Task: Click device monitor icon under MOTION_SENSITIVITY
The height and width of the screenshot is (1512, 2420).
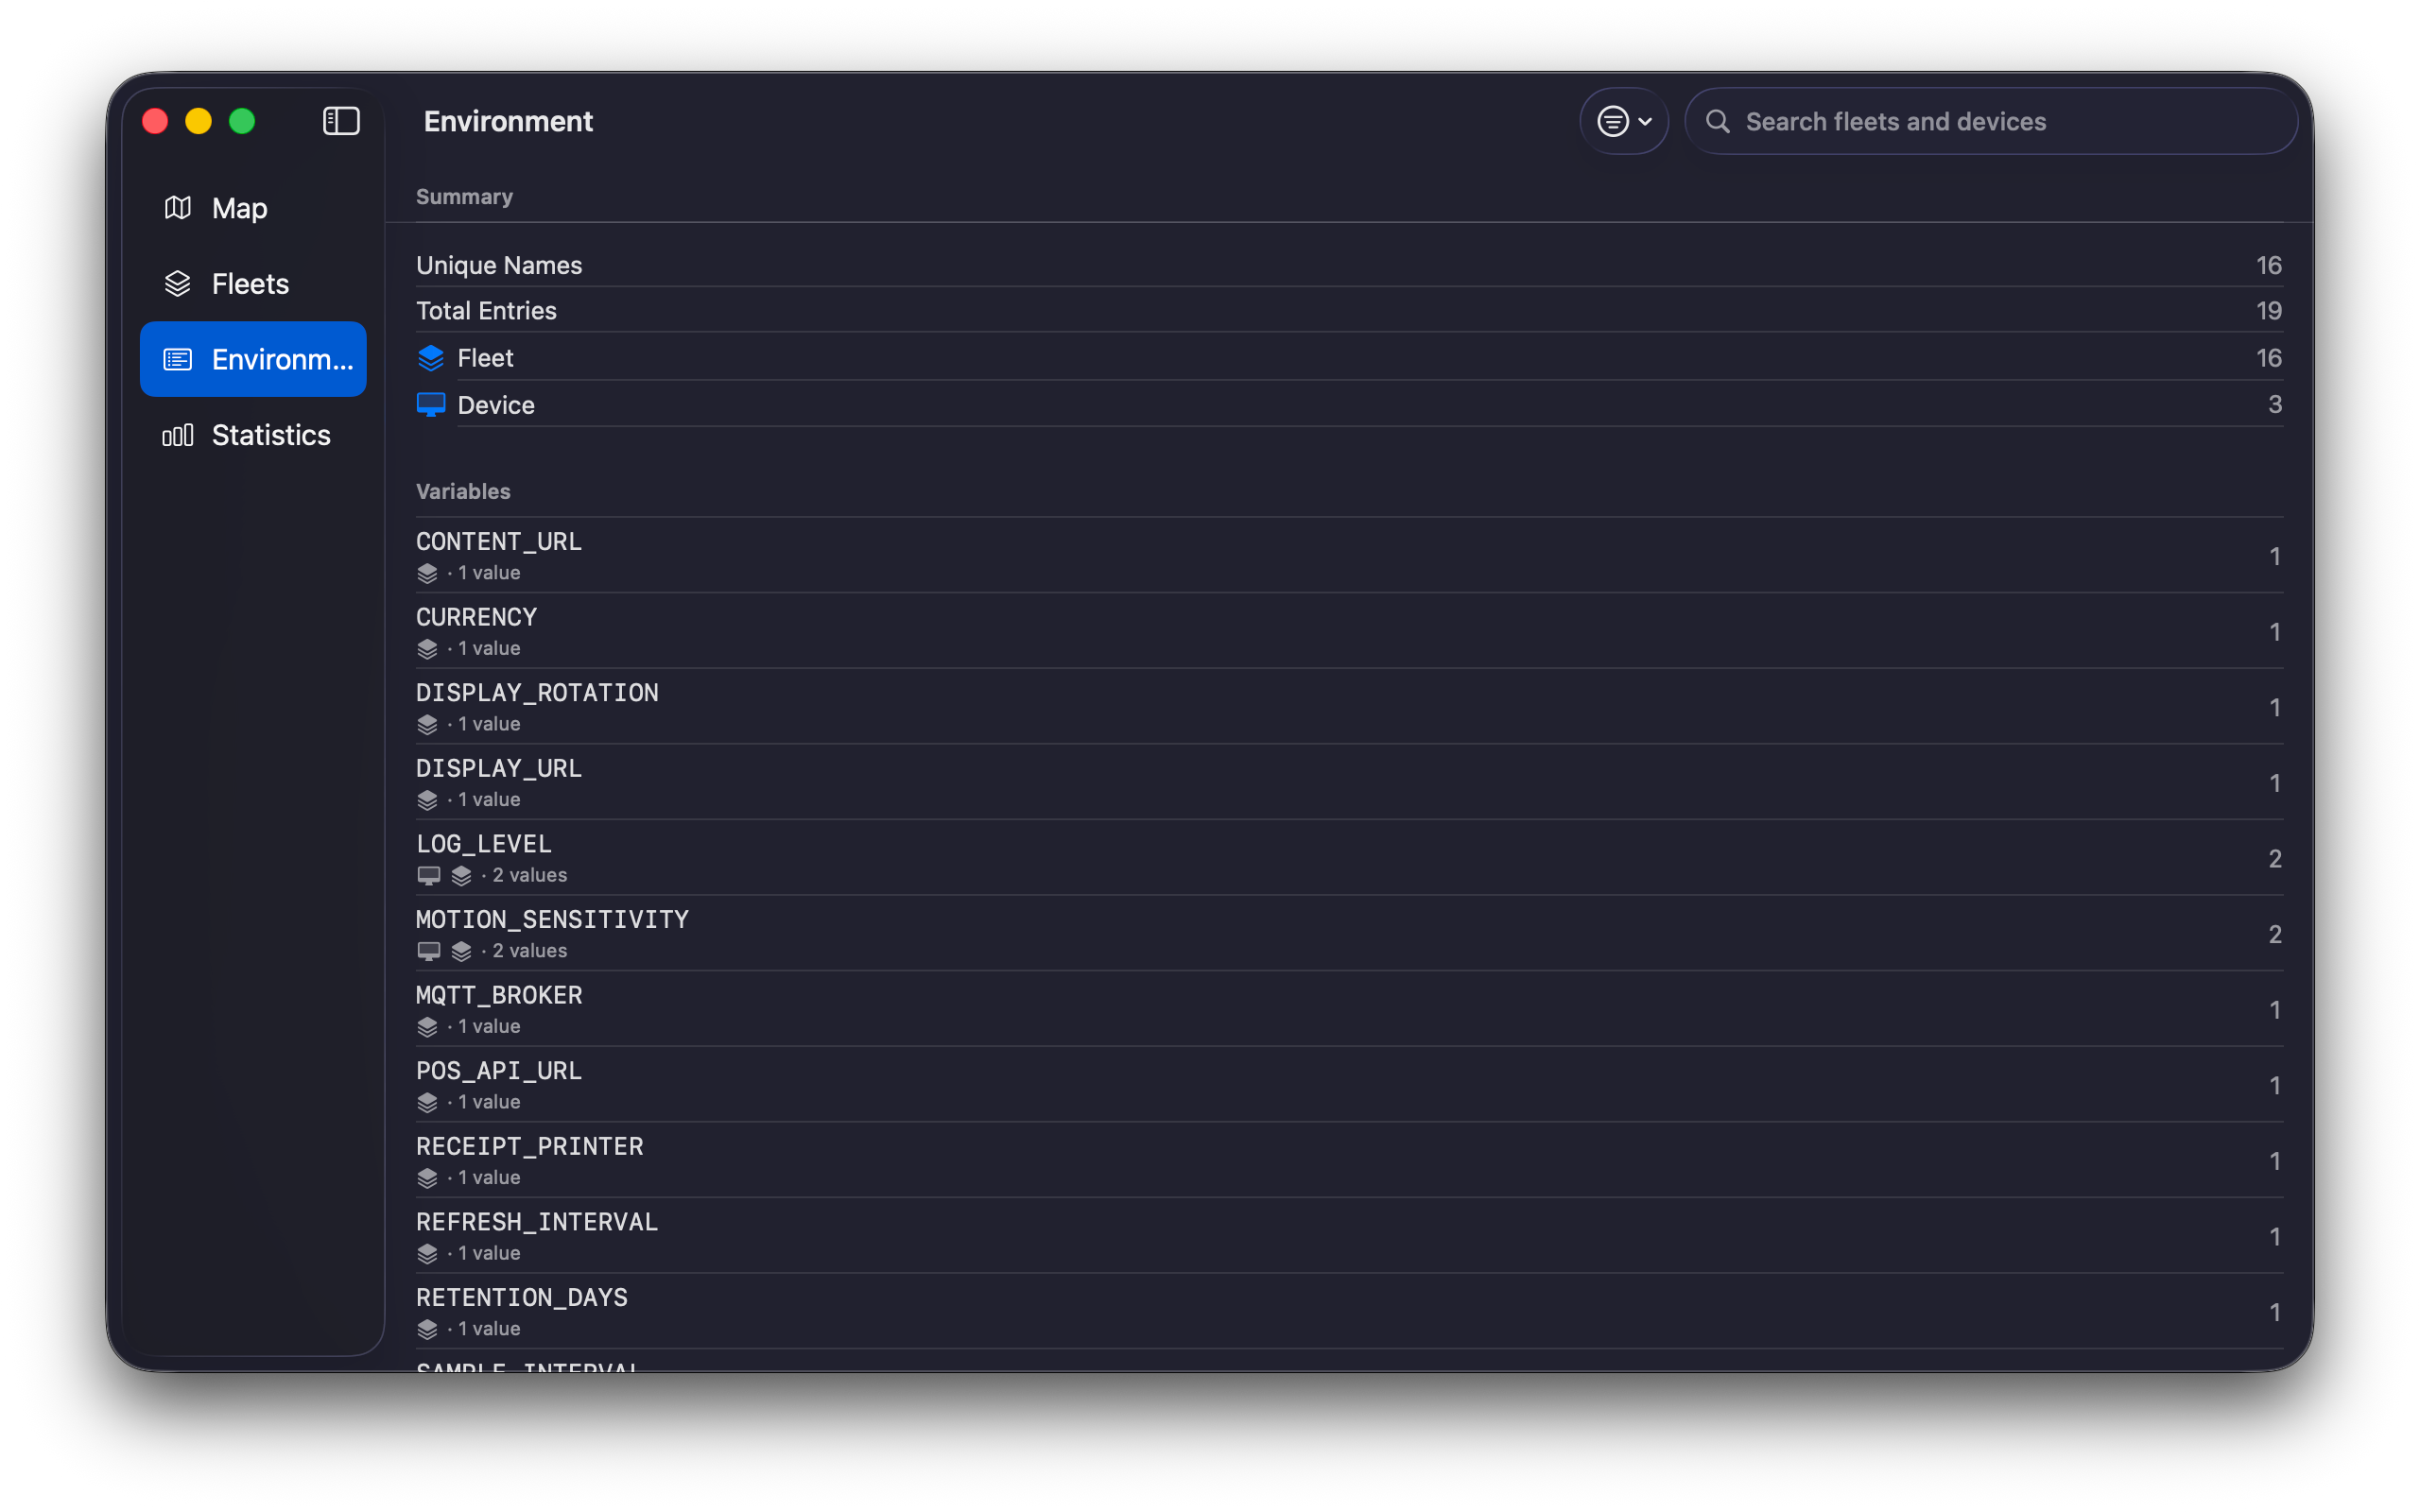Action: pyautogui.click(x=429, y=951)
